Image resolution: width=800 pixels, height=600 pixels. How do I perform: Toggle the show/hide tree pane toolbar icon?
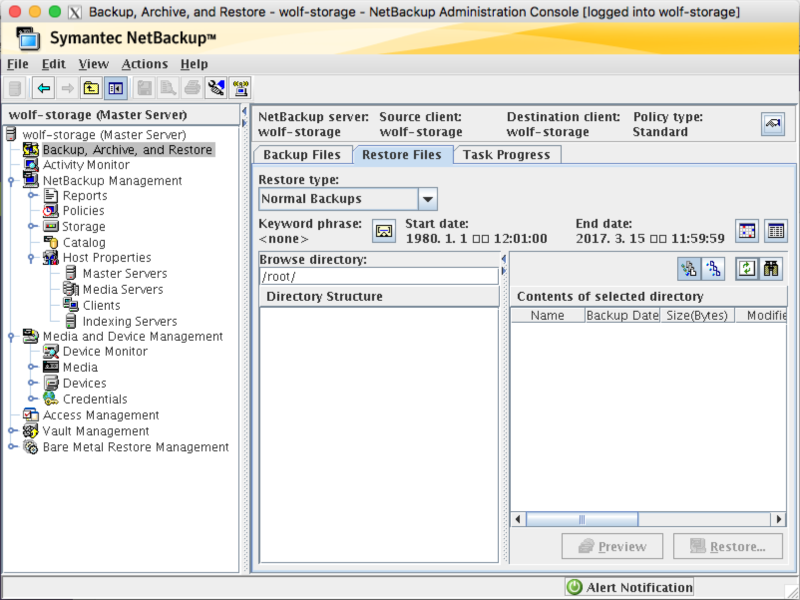point(116,88)
